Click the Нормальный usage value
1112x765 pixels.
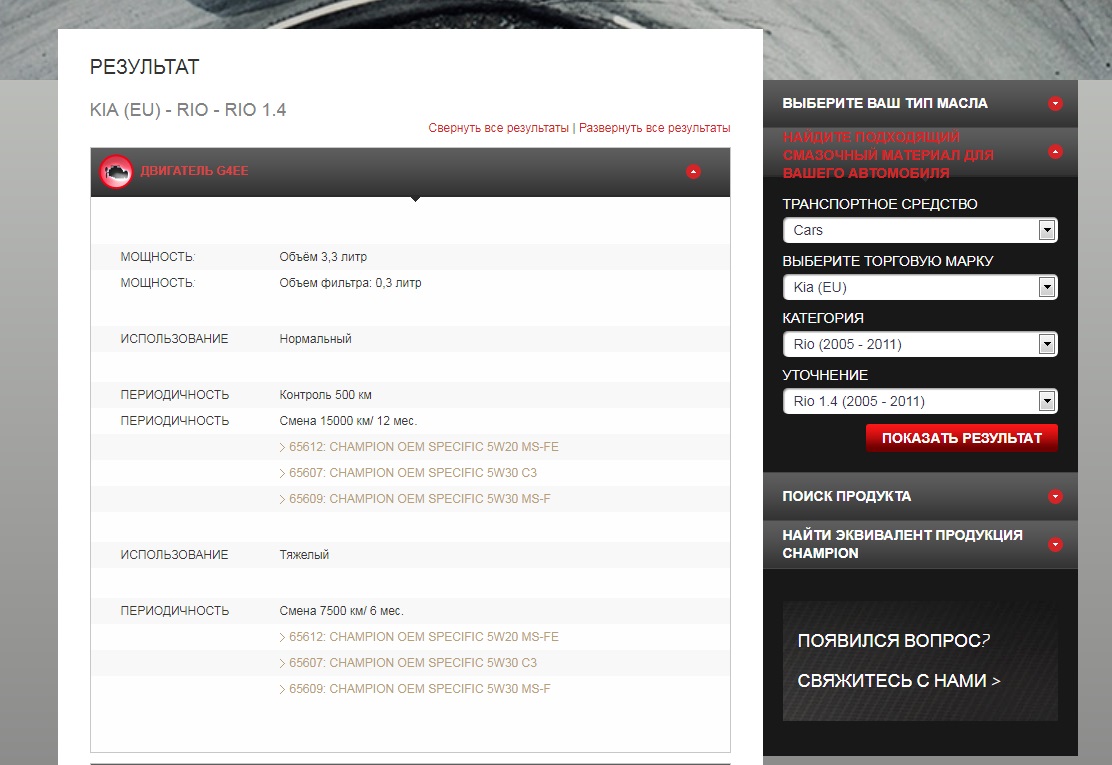[316, 339]
